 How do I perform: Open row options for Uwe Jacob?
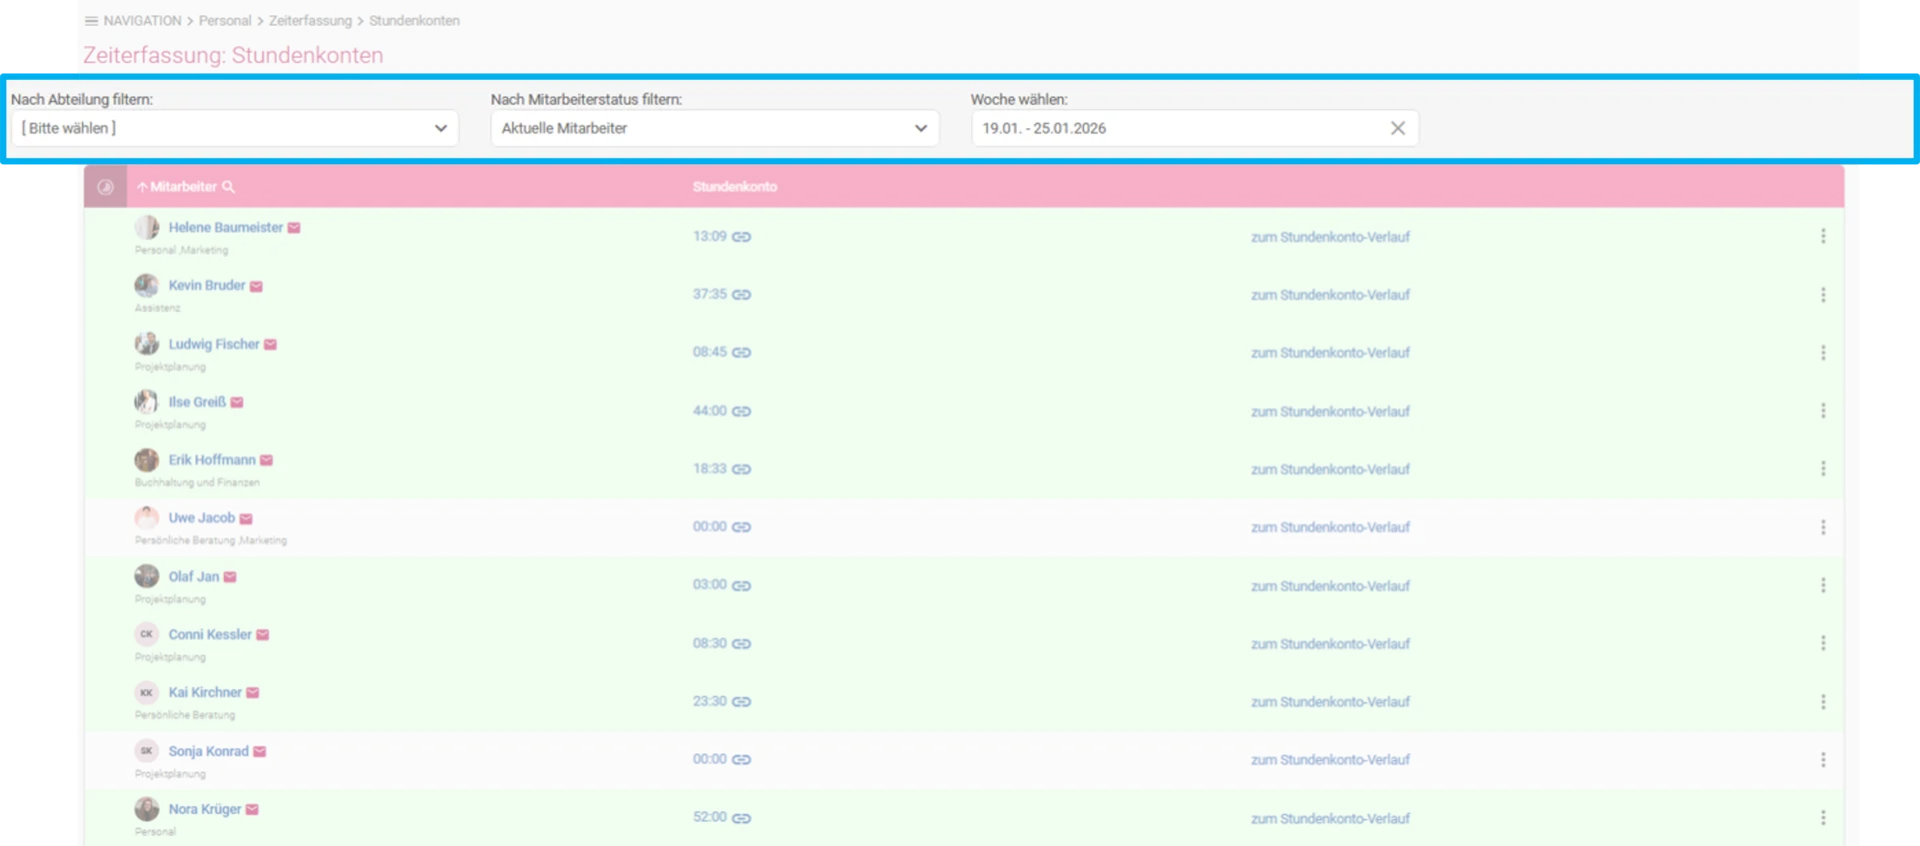(1823, 527)
